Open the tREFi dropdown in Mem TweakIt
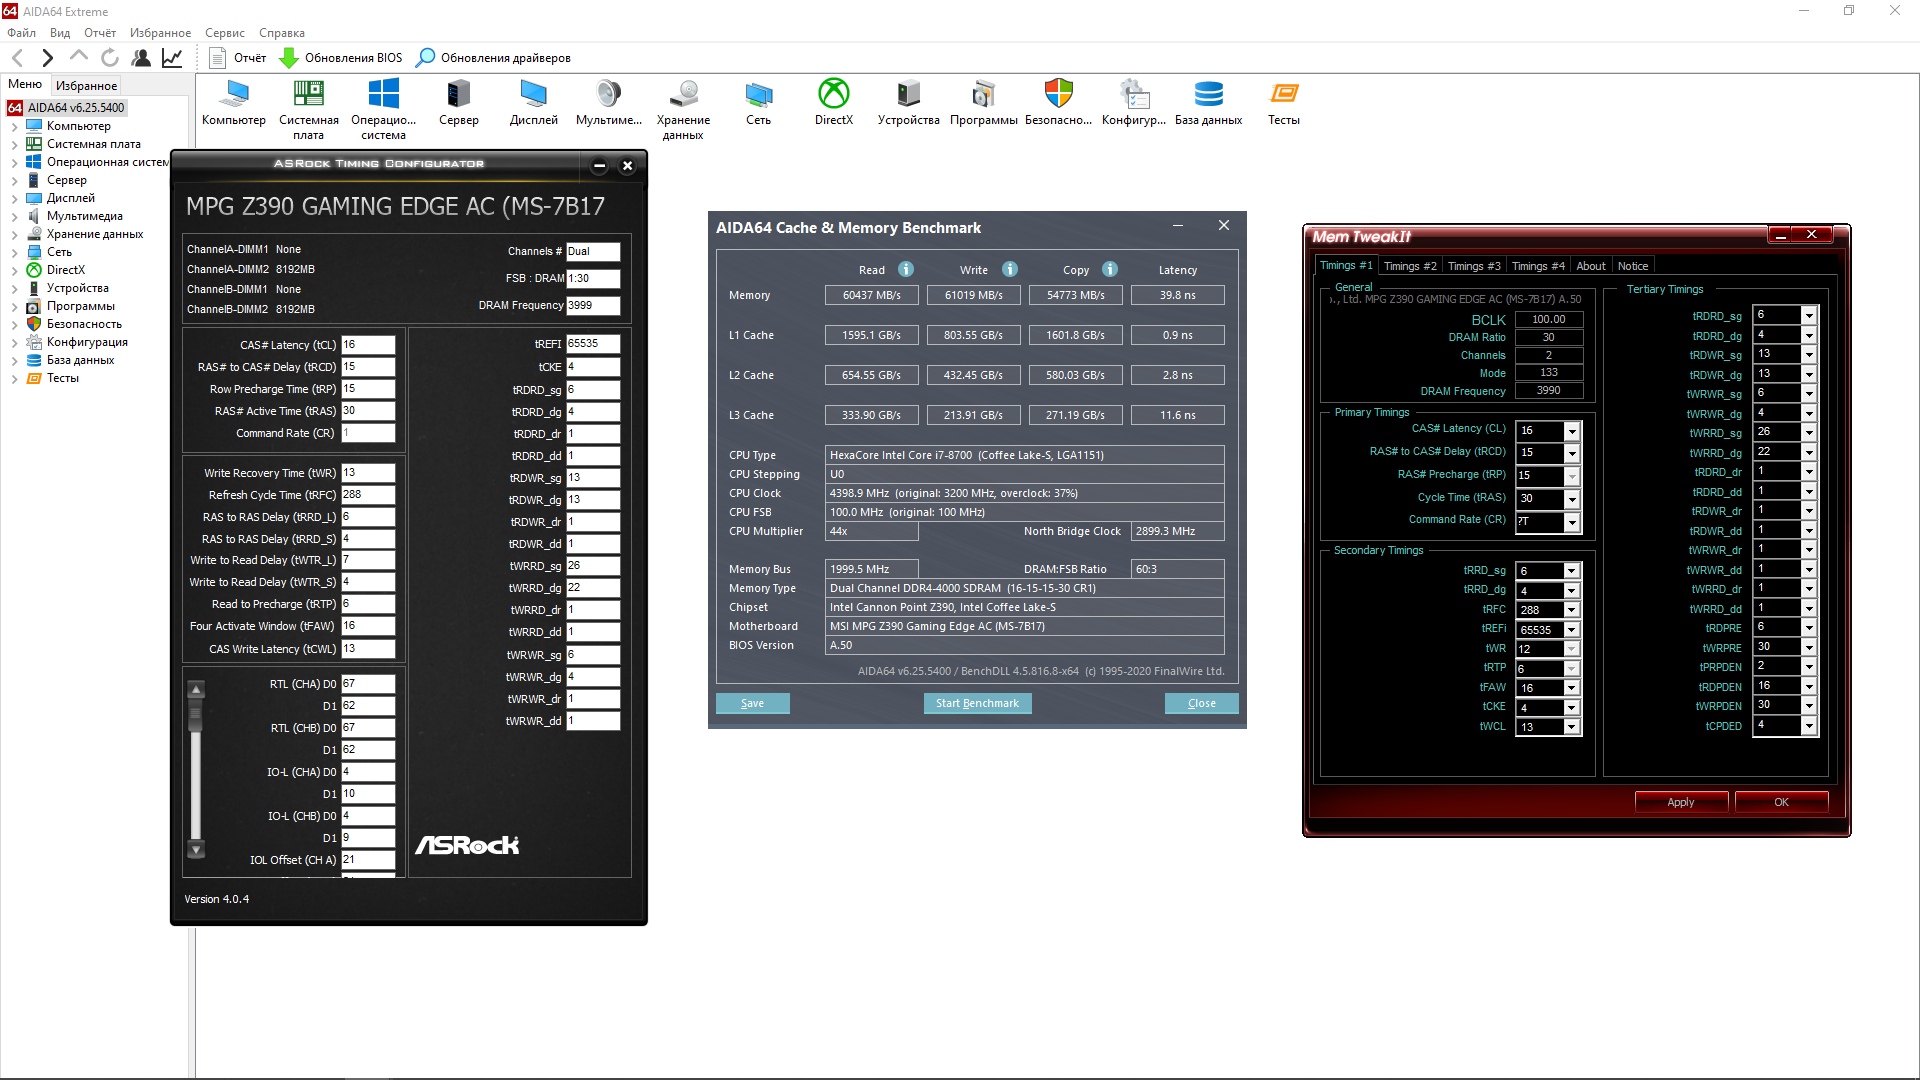 pyautogui.click(x=1572, y=630)
